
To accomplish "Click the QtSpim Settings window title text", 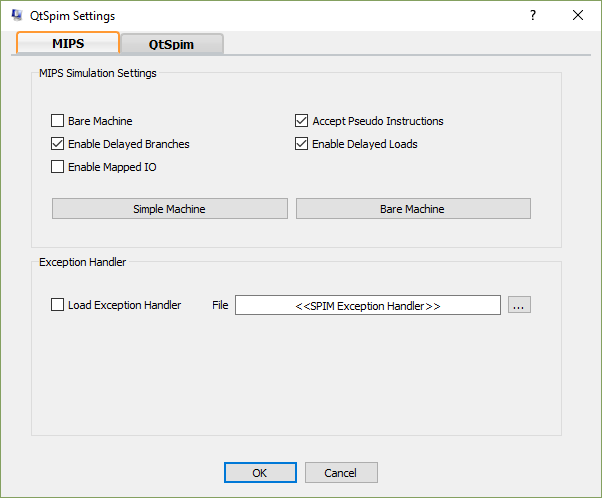I will [72, 16].
